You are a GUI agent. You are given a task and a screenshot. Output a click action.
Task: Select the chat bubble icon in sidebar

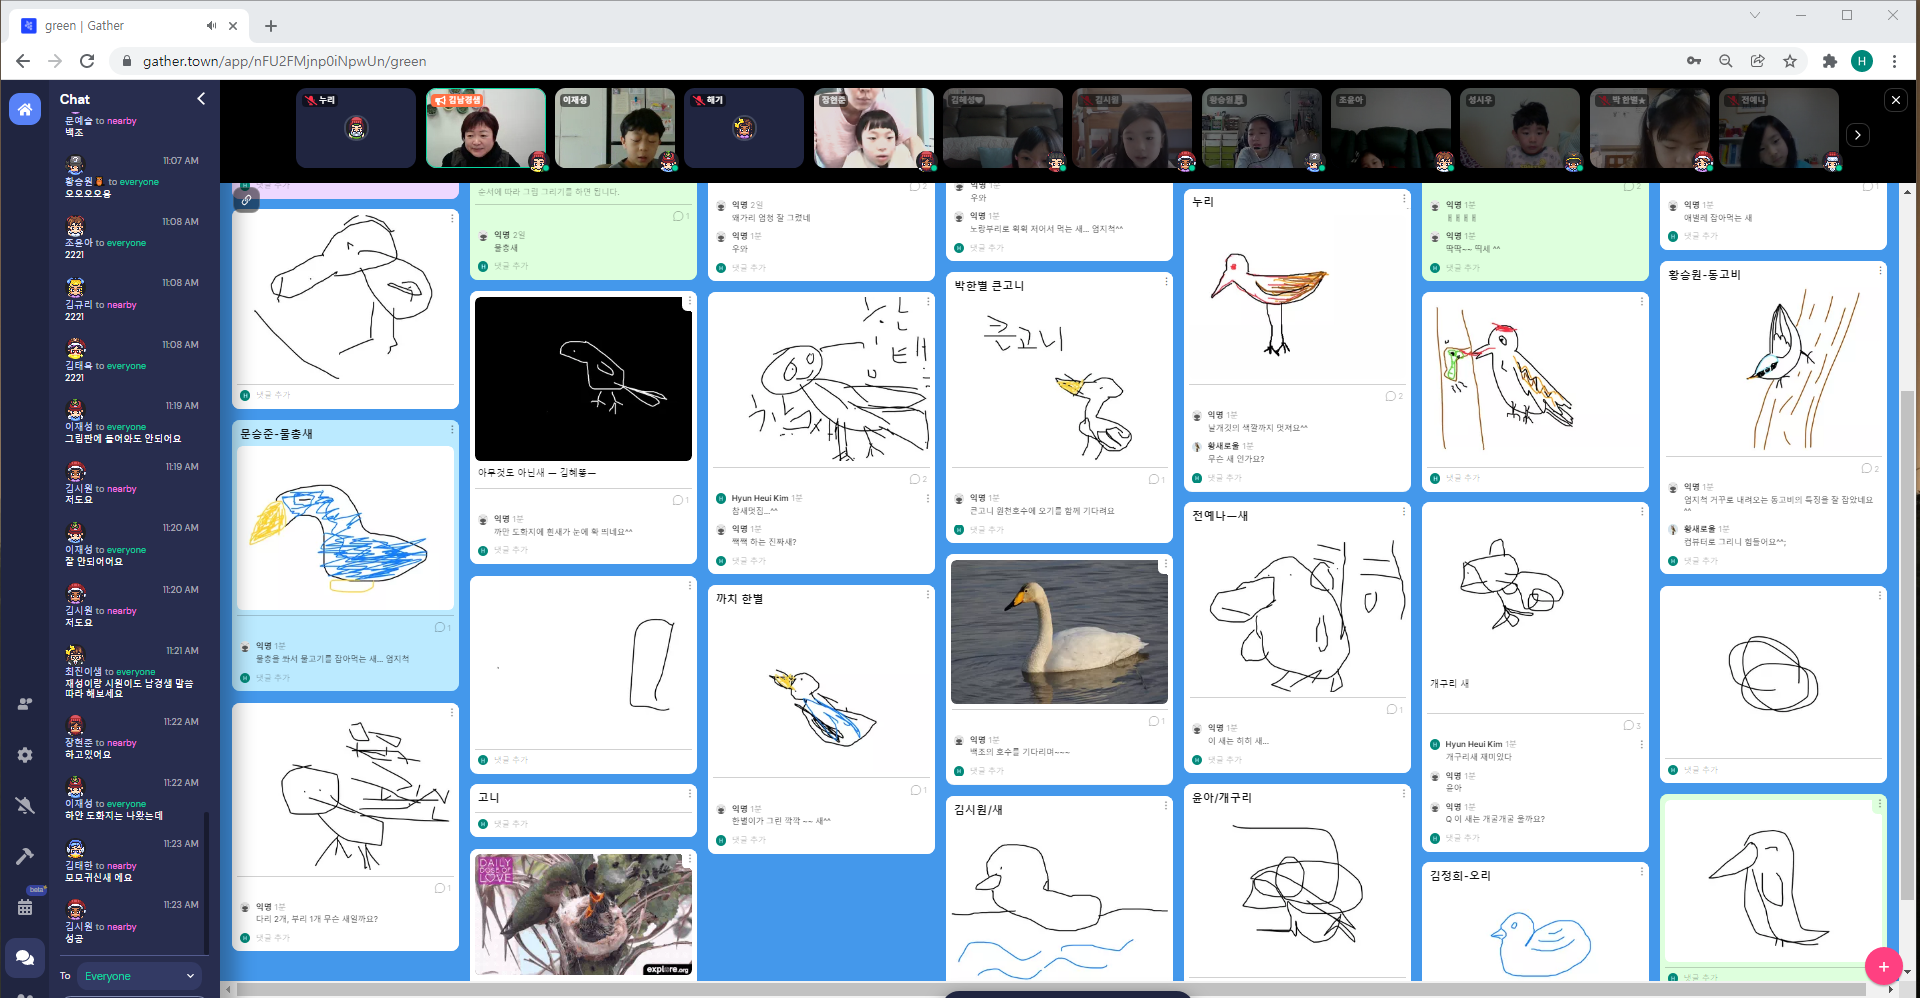point(25,958)
